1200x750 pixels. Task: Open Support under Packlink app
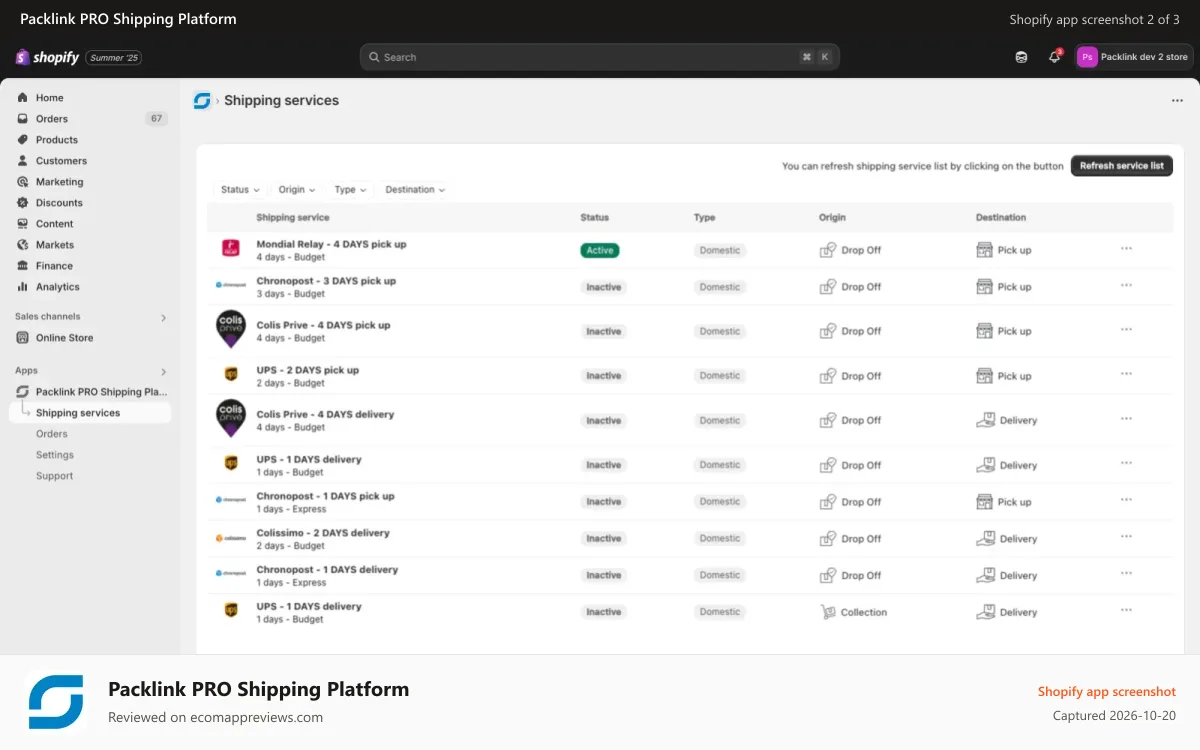(x=54, y=476)
